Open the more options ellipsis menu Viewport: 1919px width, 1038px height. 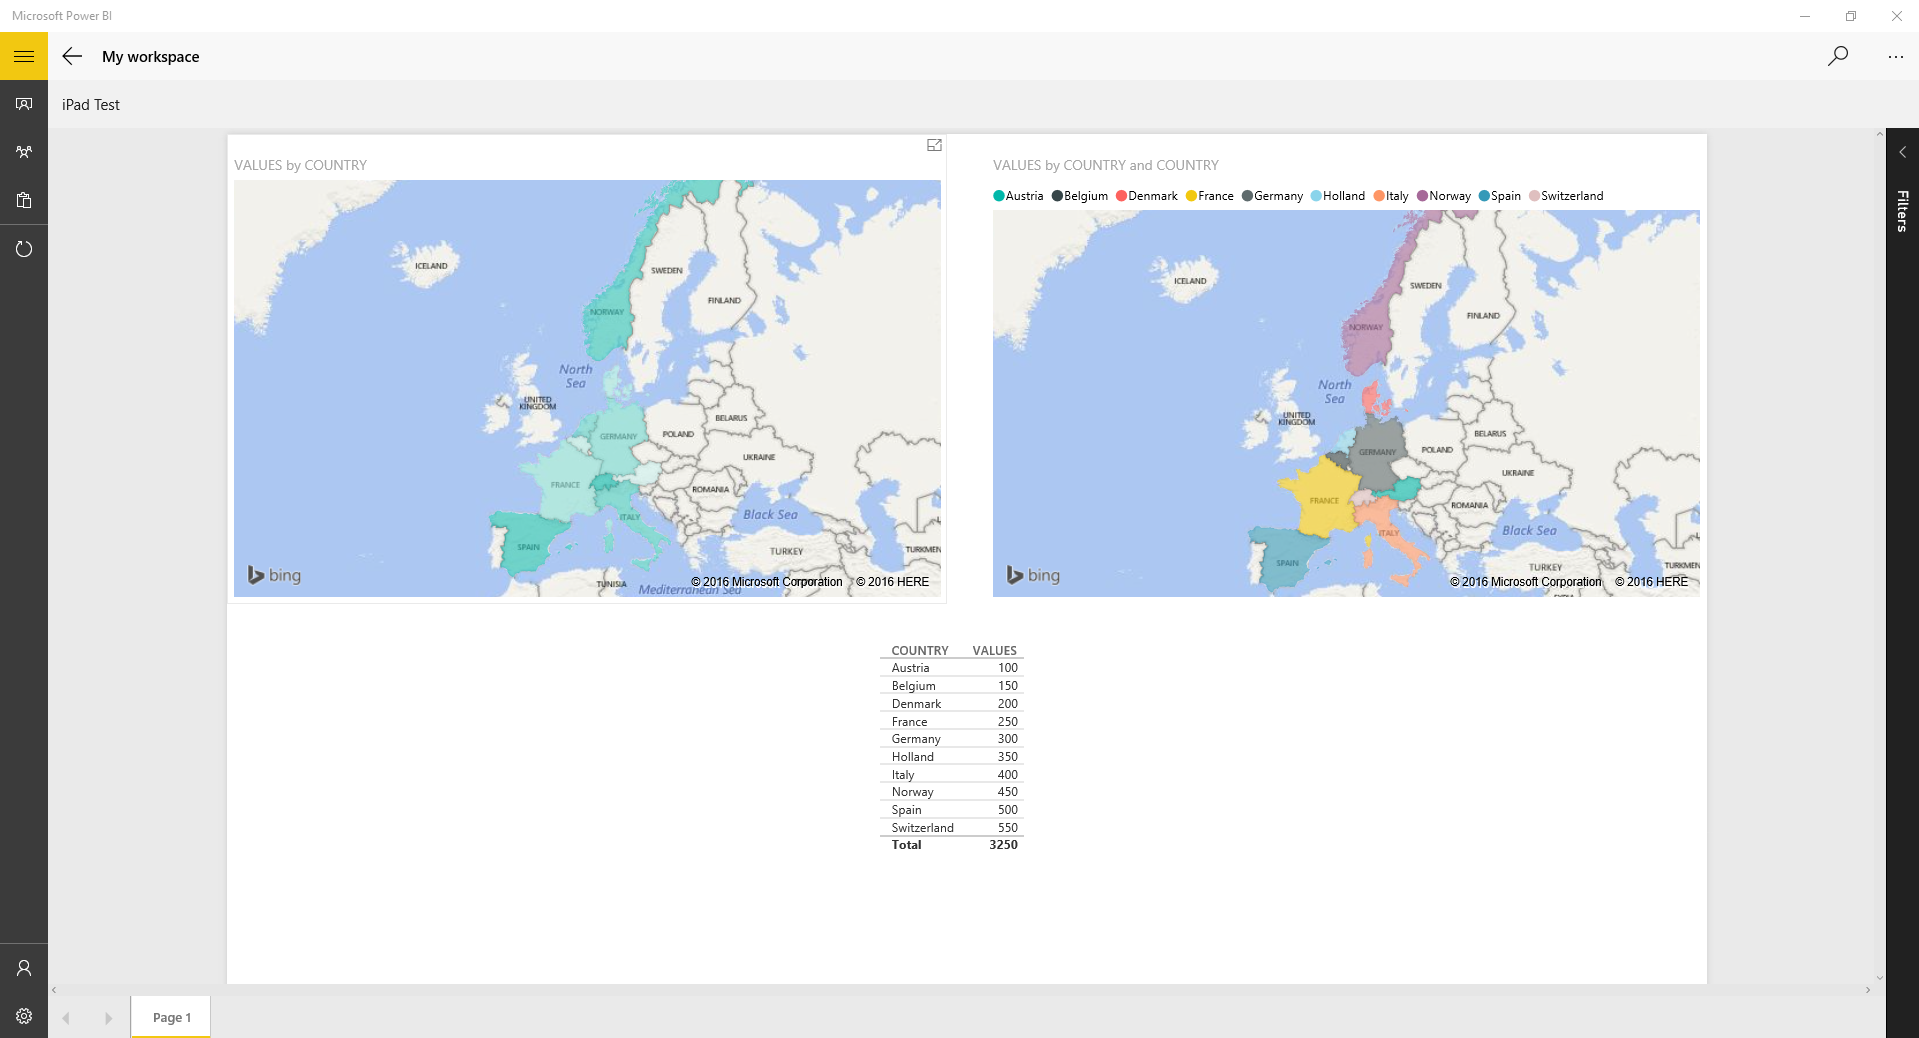1895,57
